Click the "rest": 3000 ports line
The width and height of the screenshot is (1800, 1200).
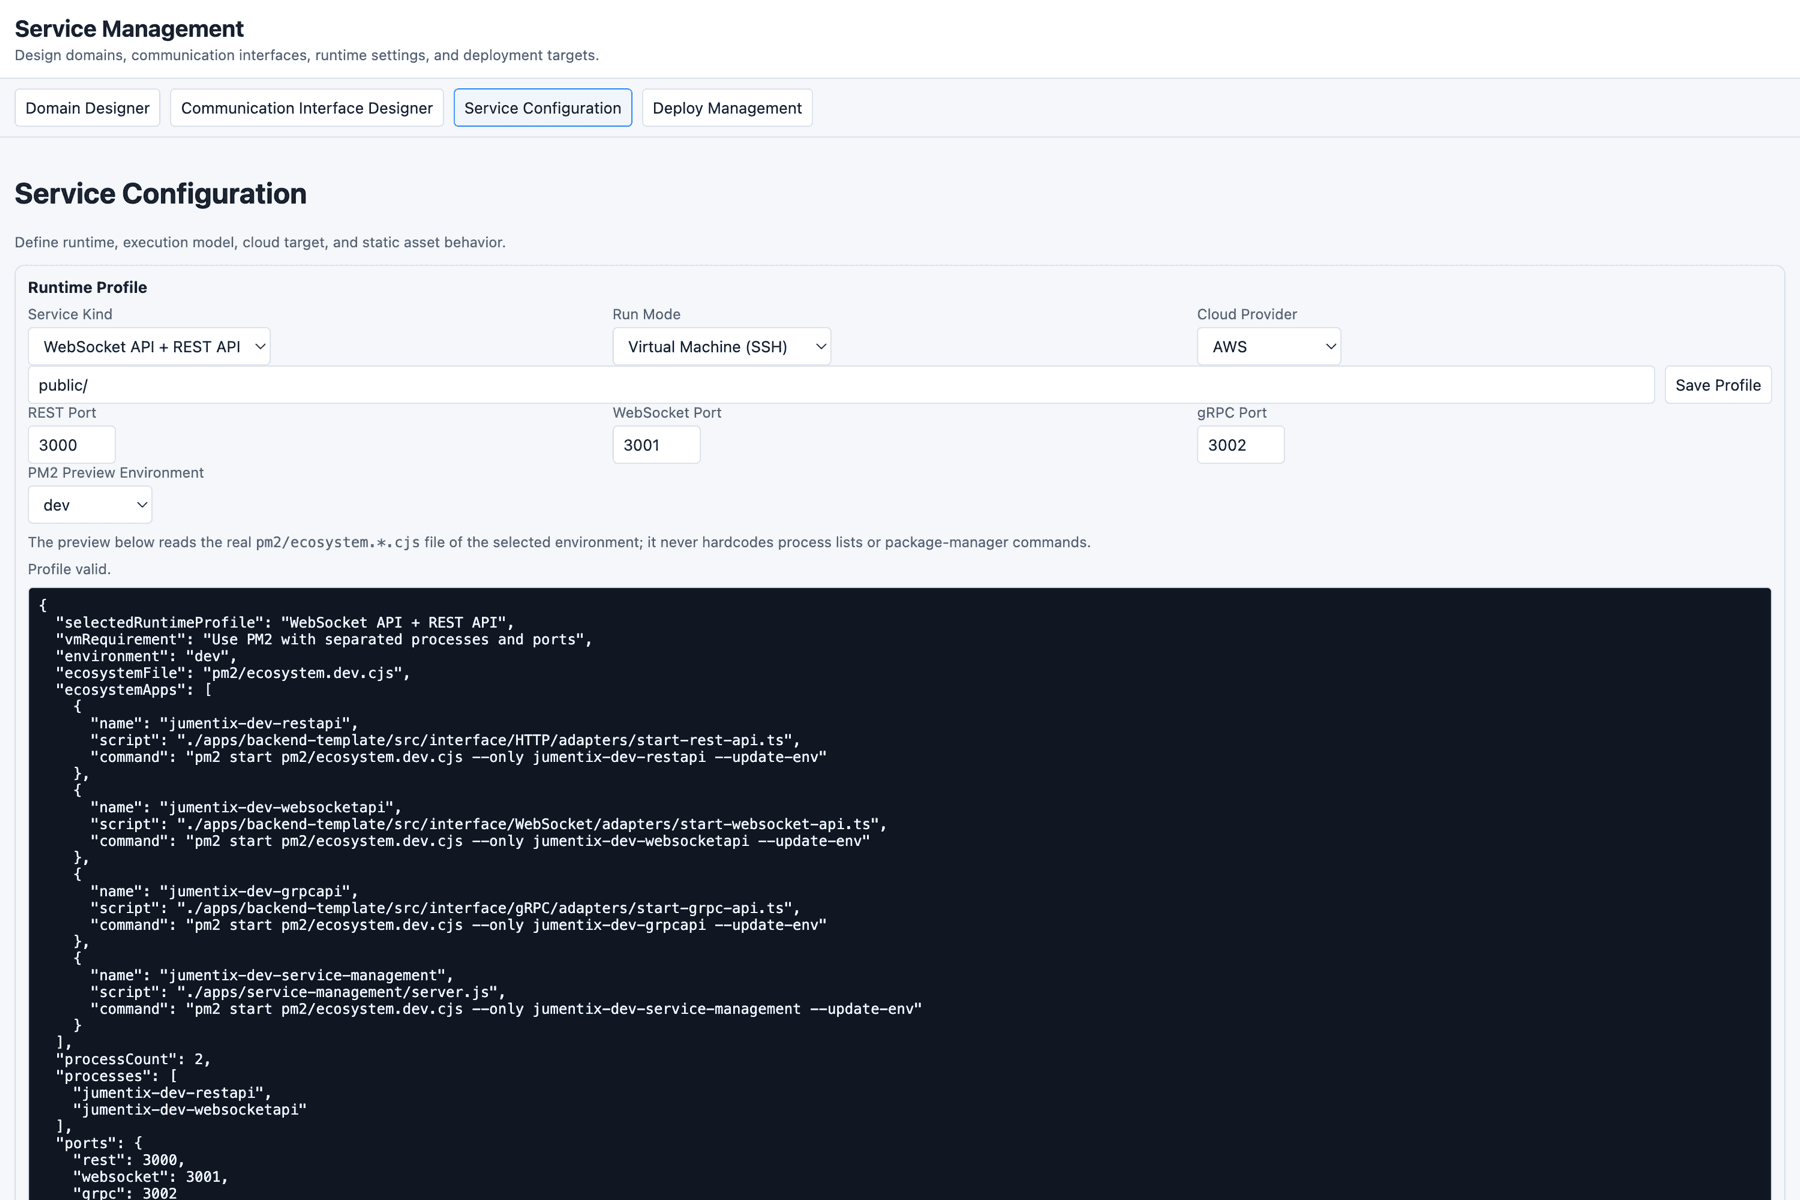[129, 1160]
